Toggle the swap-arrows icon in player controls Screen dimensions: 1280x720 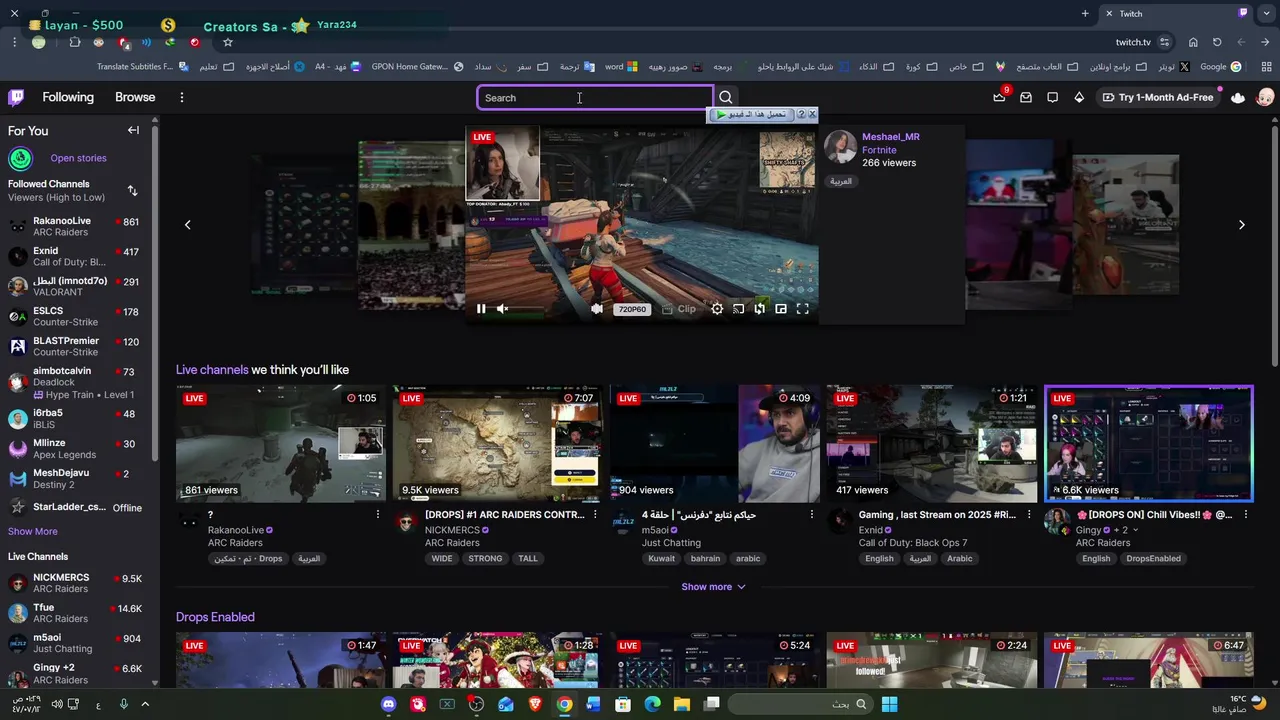760,309
